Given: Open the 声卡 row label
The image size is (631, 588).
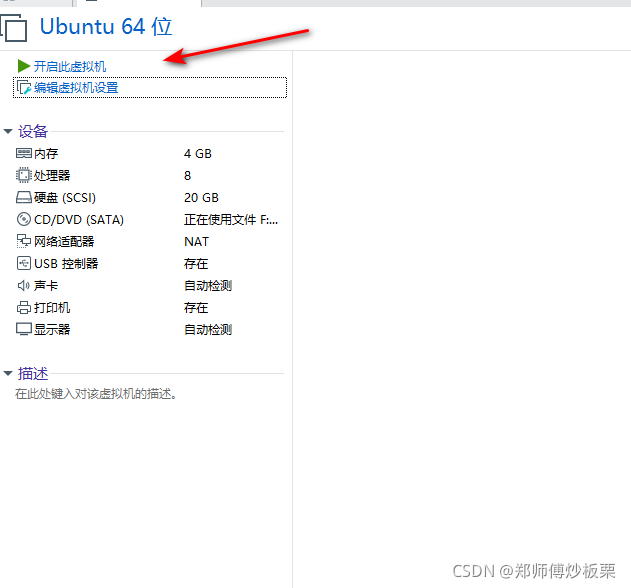Looking at the screenshot, I should click(x=46, y=285).
